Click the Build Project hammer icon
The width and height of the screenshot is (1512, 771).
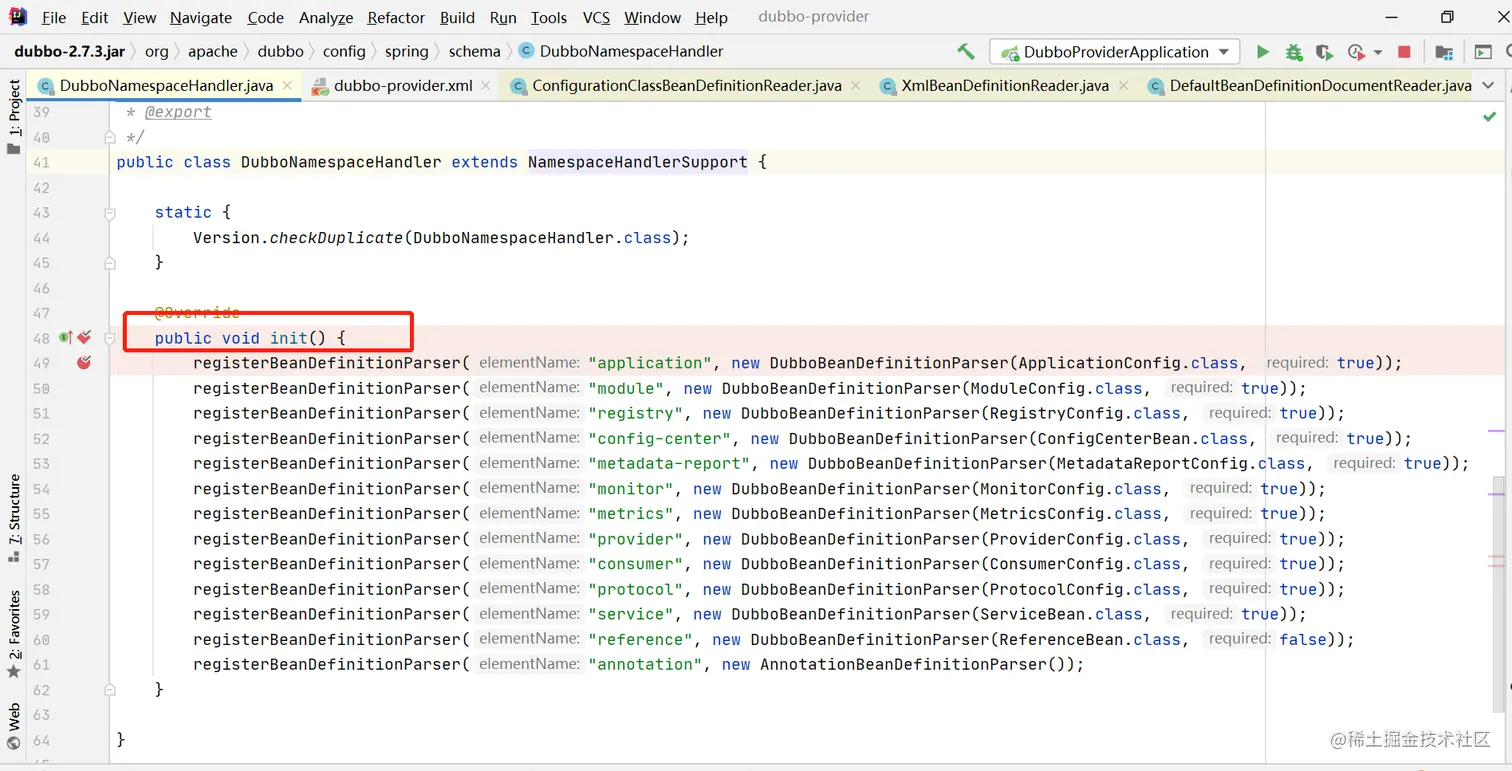[x=966, y=52]
